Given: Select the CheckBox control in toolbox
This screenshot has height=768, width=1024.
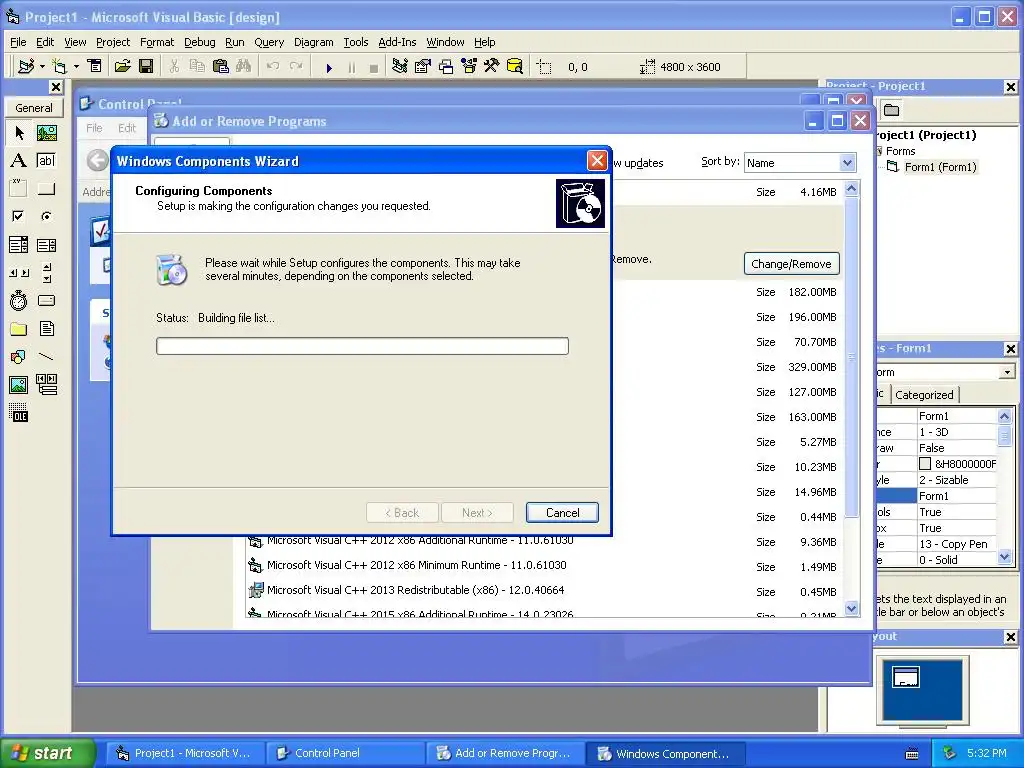Looking at the screenshot, I should (x=19, y=216).
